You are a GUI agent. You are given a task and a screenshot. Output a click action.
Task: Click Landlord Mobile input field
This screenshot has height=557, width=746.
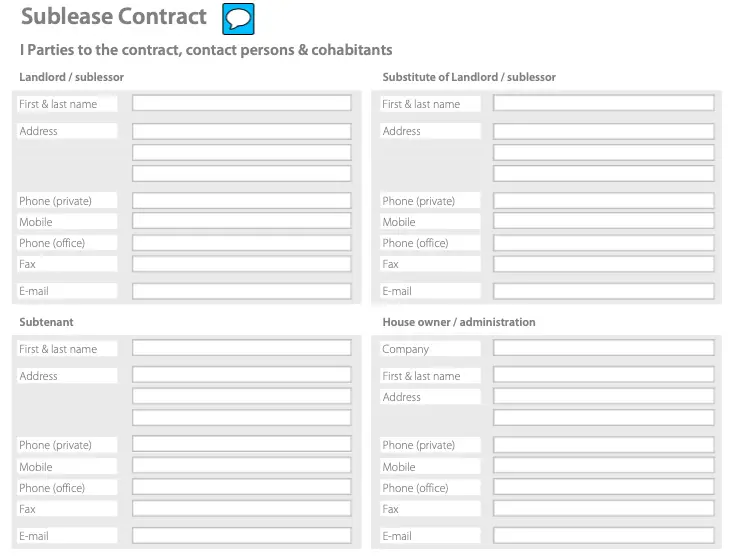[x=242, y=221]
